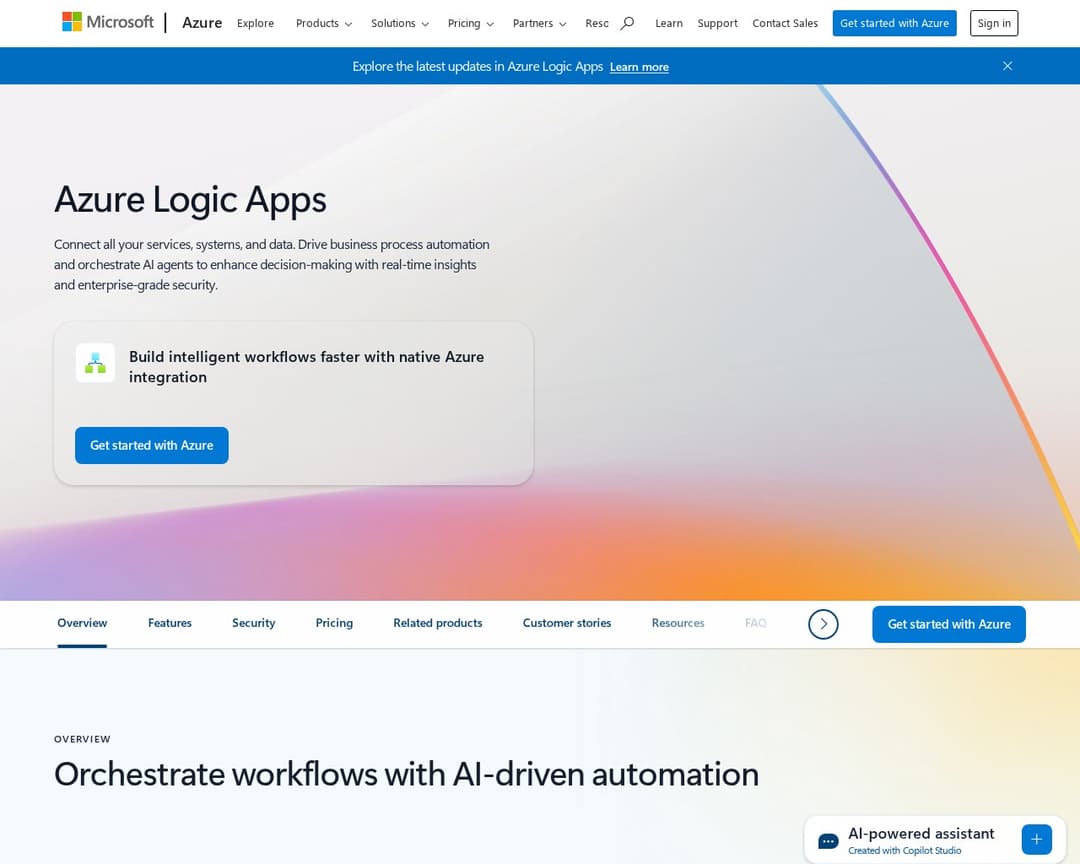Click Get started with Azure in hero card

[x=152, y=445]
